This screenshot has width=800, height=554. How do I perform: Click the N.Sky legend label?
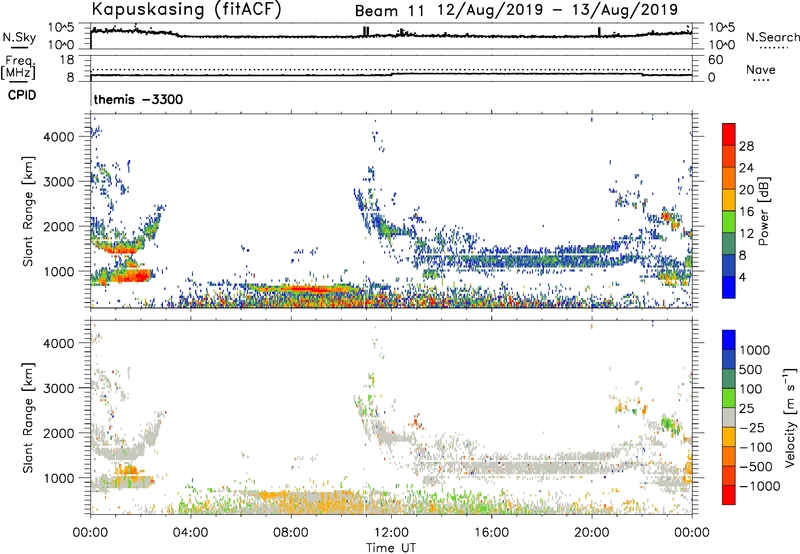[19, 37]
